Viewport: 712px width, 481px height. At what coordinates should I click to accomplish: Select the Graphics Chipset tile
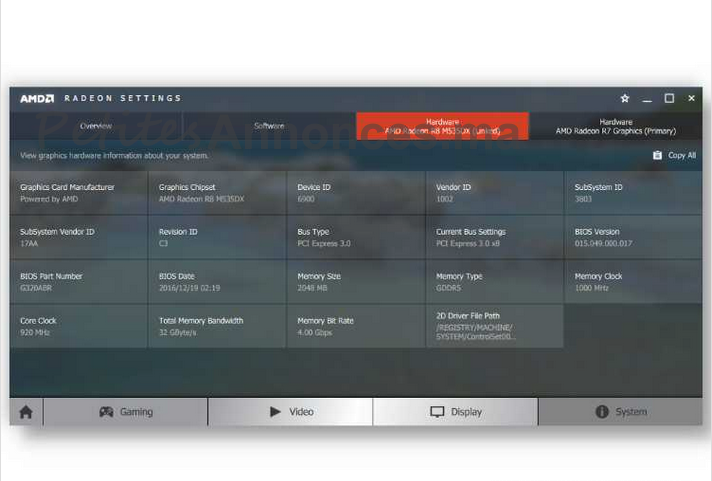218,193
